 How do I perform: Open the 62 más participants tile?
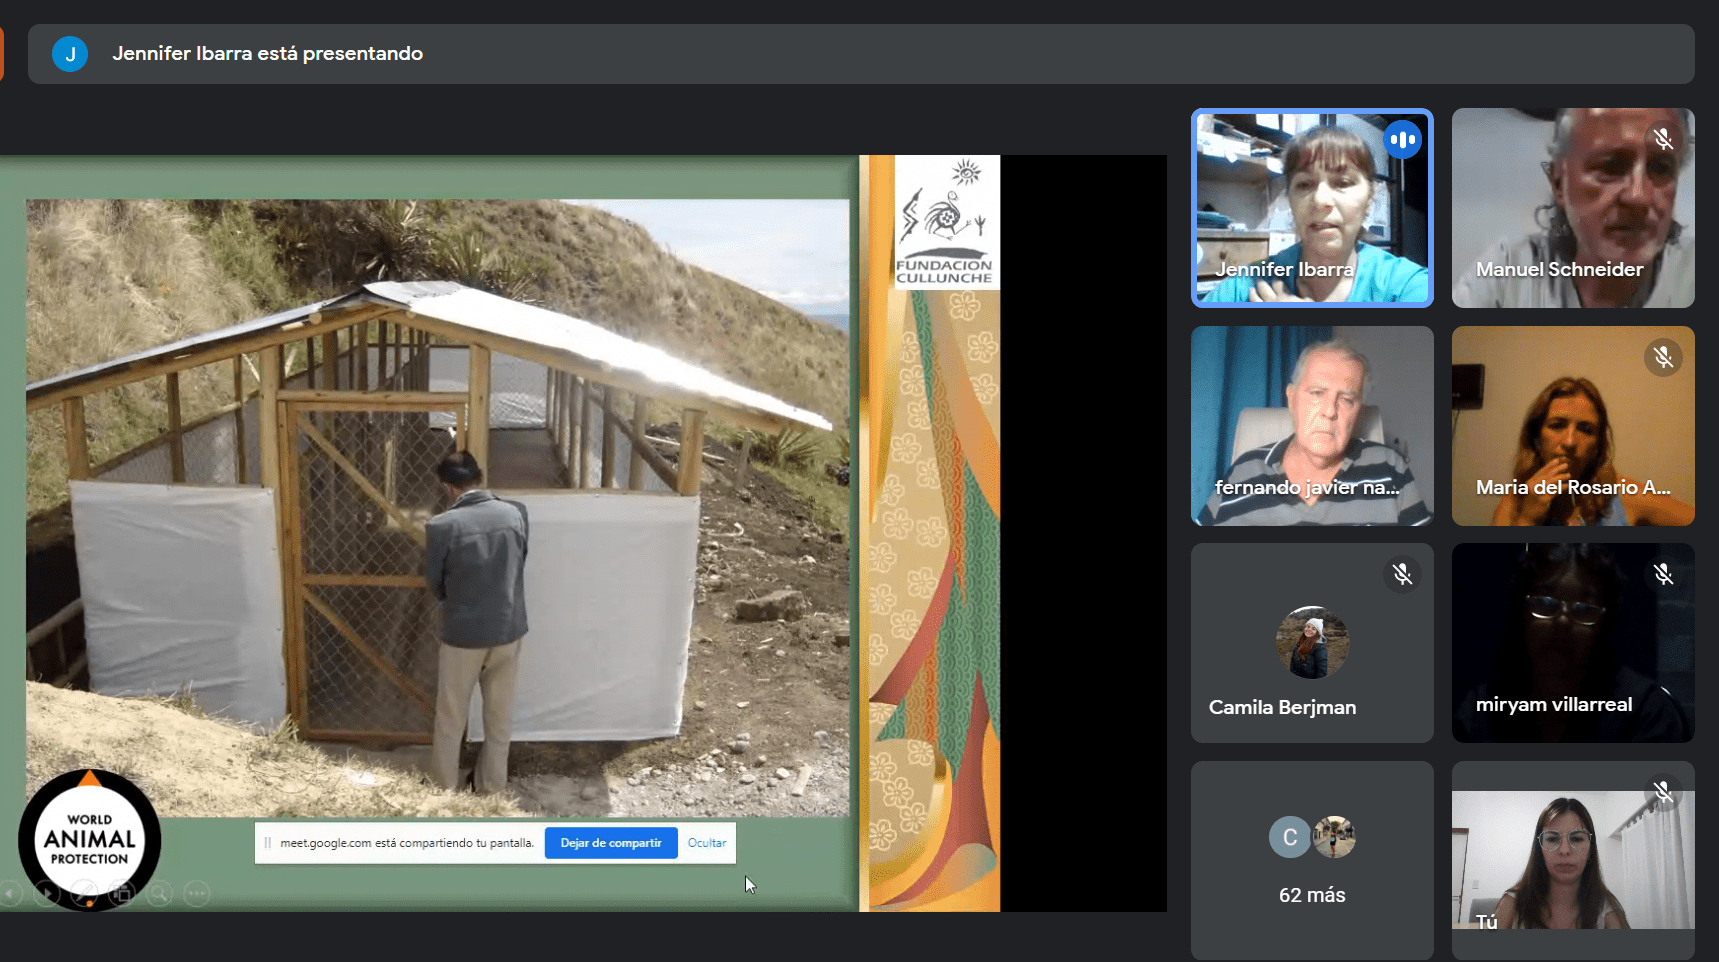click(1312, 861)
